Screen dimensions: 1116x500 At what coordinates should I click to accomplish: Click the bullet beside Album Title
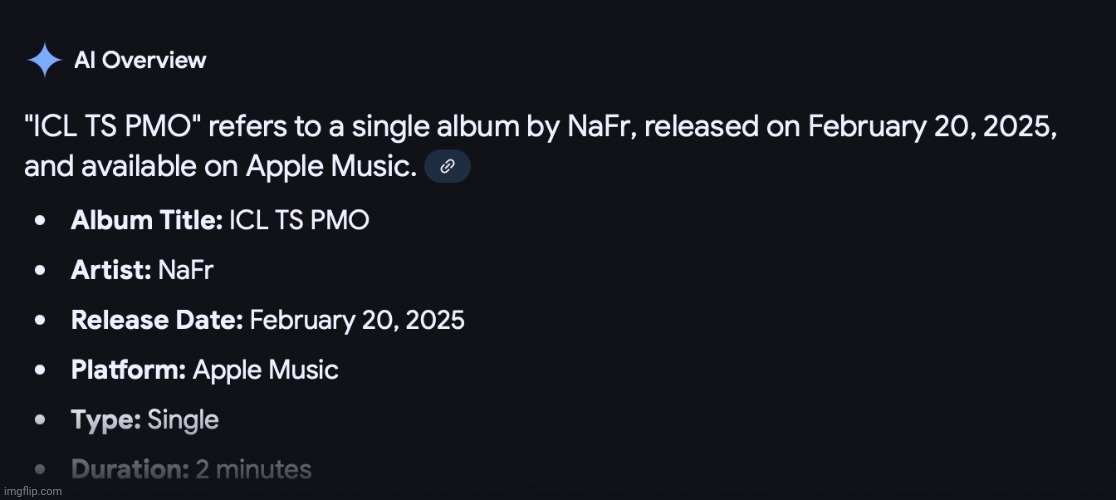point(38,221)
